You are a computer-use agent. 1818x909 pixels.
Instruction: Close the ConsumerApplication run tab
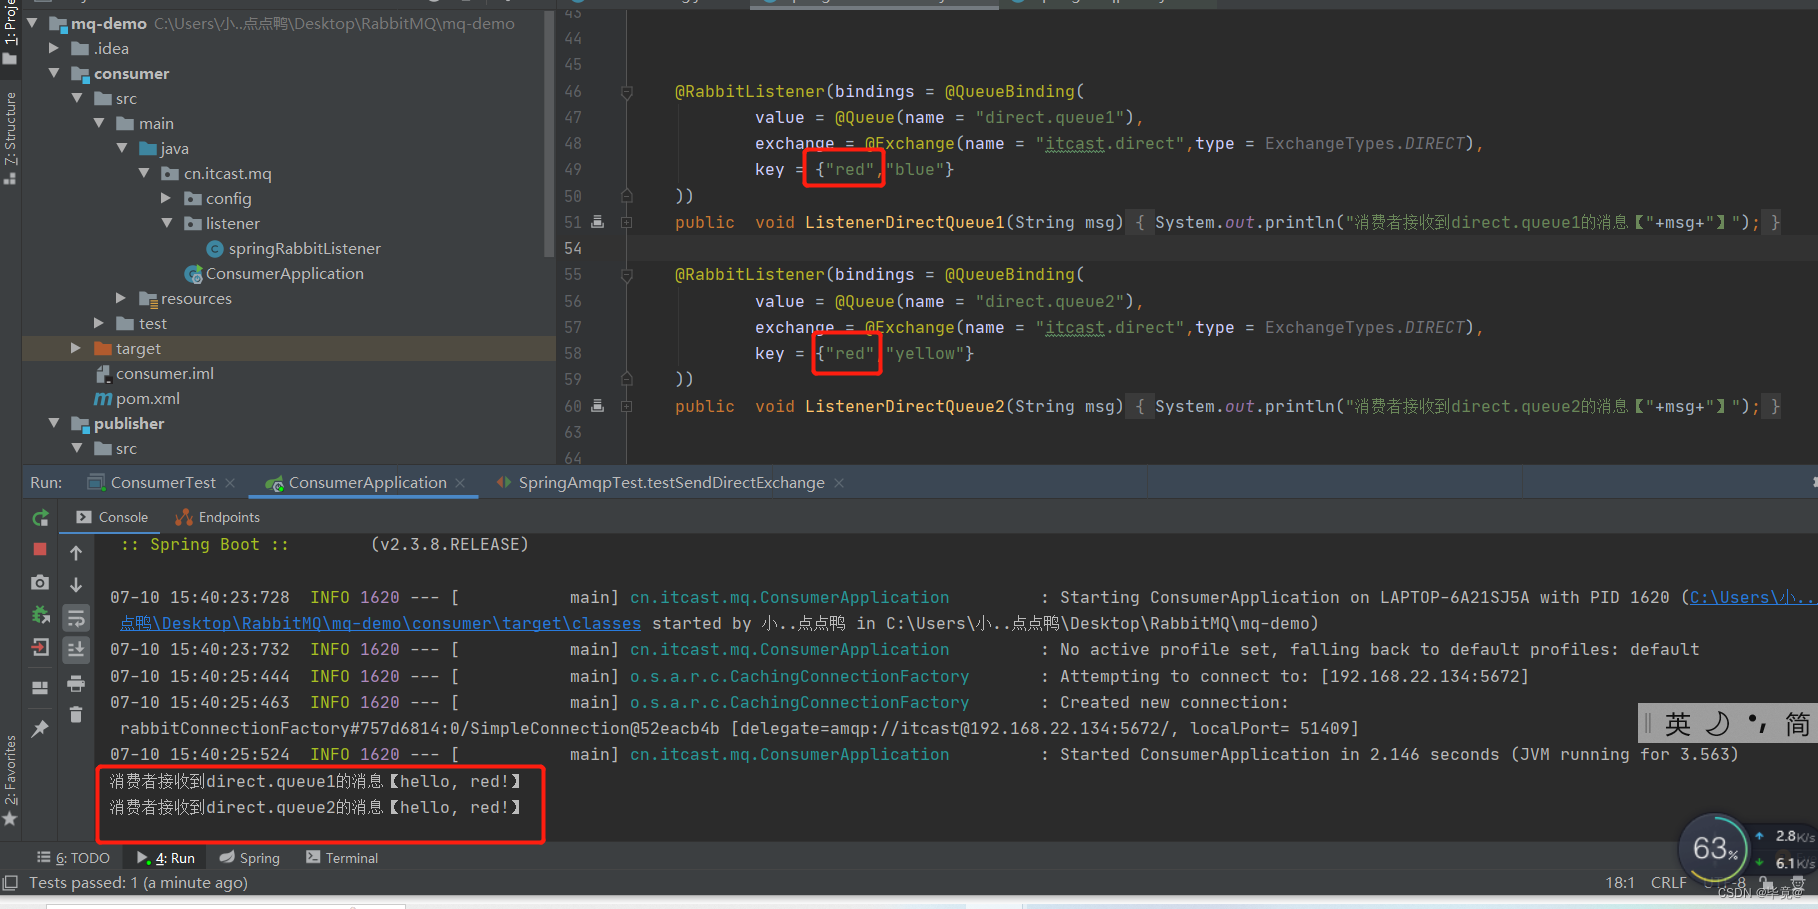click(x=460, y=483)
